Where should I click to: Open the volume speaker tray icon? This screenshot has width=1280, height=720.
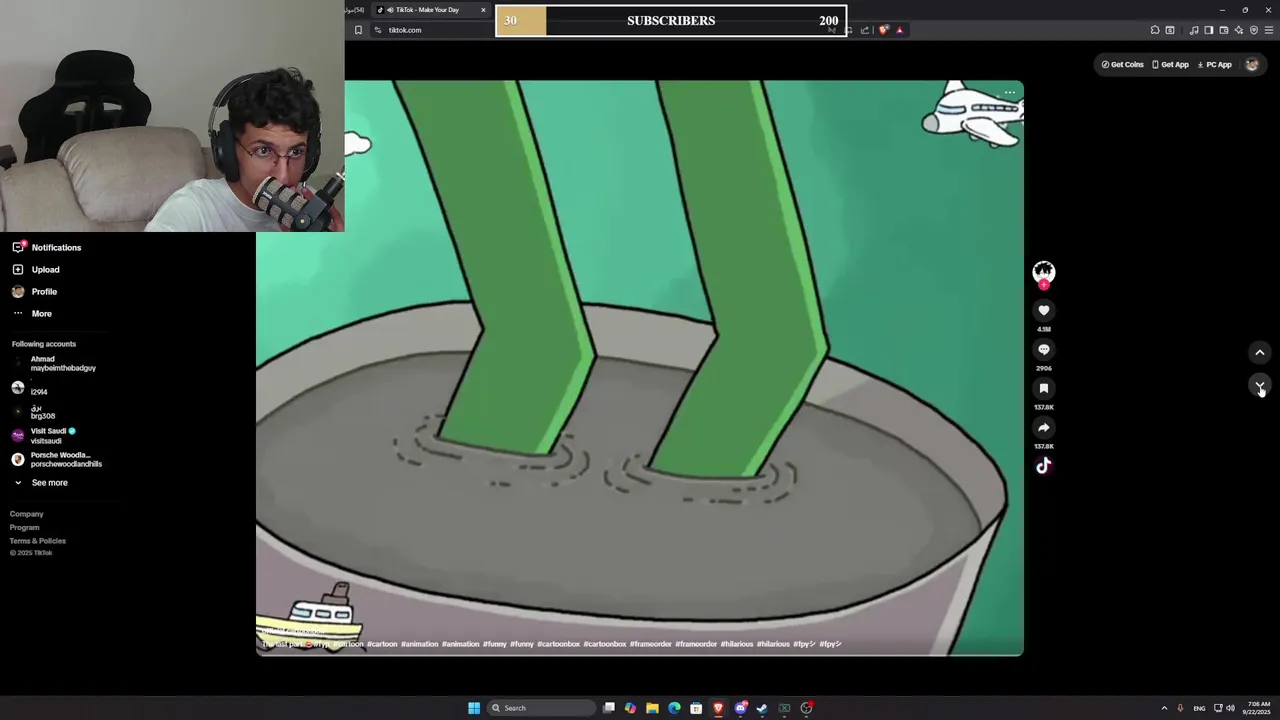click(1230, 708)
